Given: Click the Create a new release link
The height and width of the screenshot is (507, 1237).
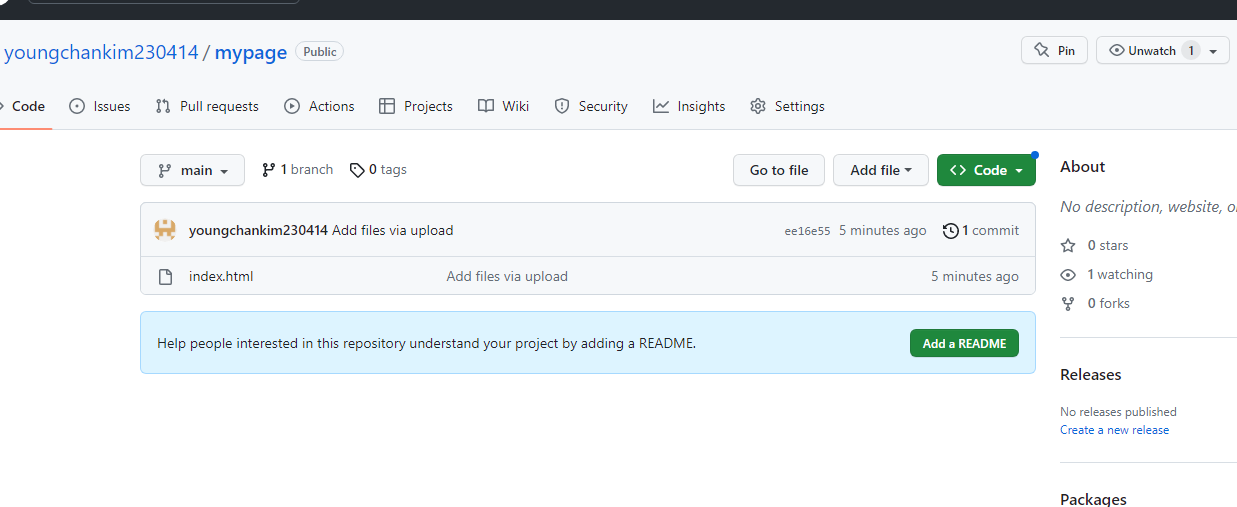Looking at the screenshot, I should pyautogui.click(x=1114, y=430).
